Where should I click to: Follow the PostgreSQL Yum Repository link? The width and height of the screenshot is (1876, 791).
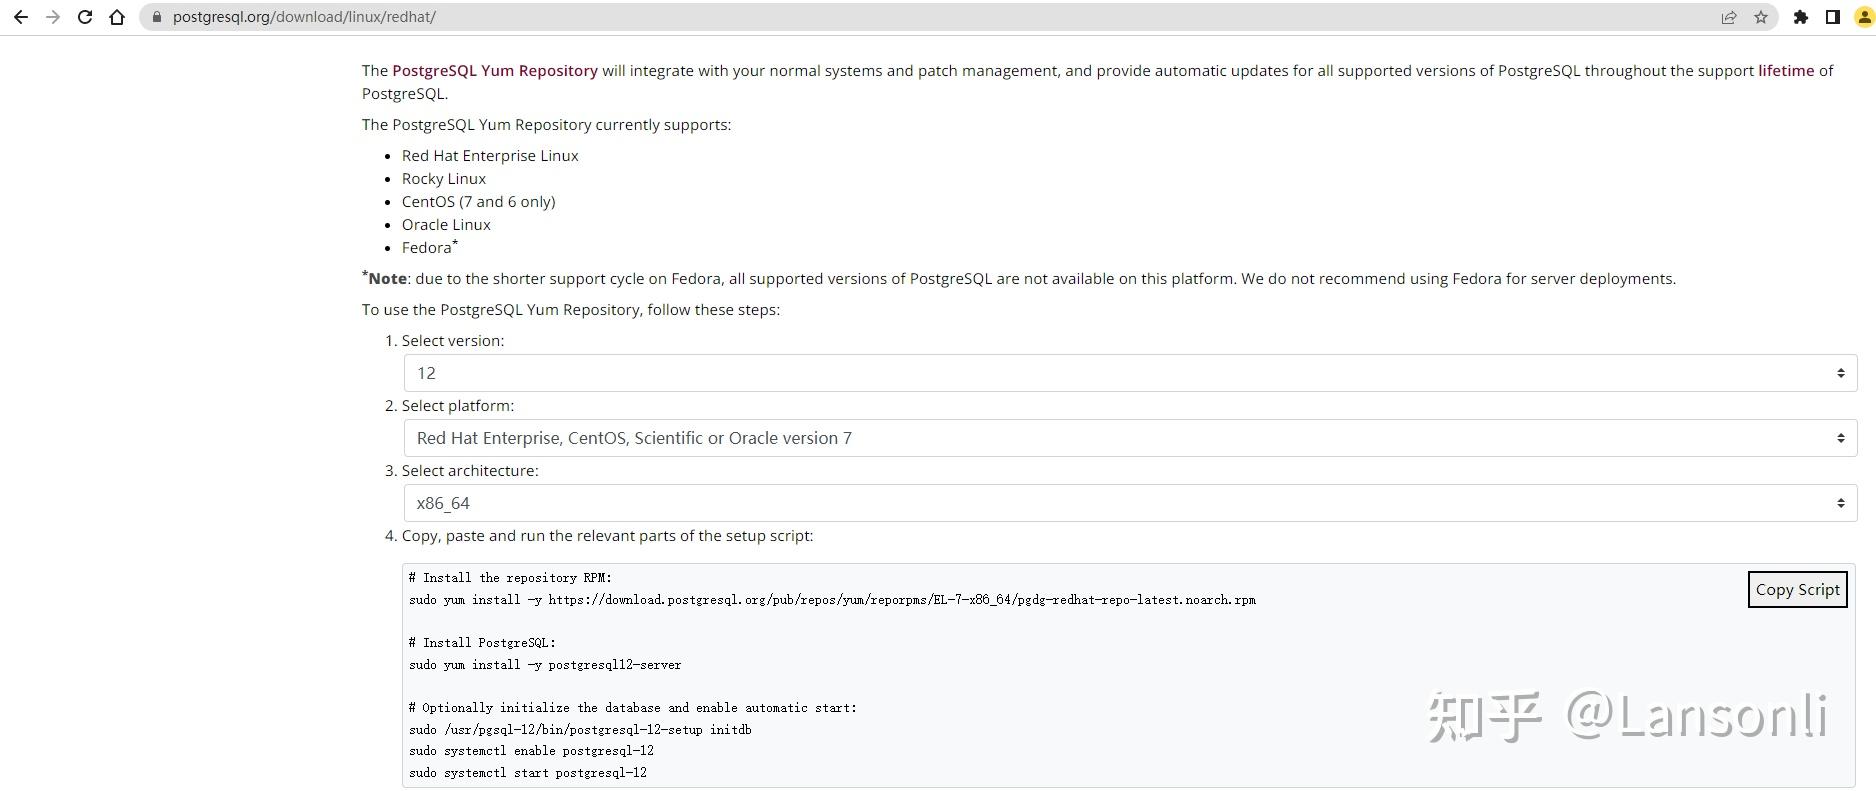[494, 71]
